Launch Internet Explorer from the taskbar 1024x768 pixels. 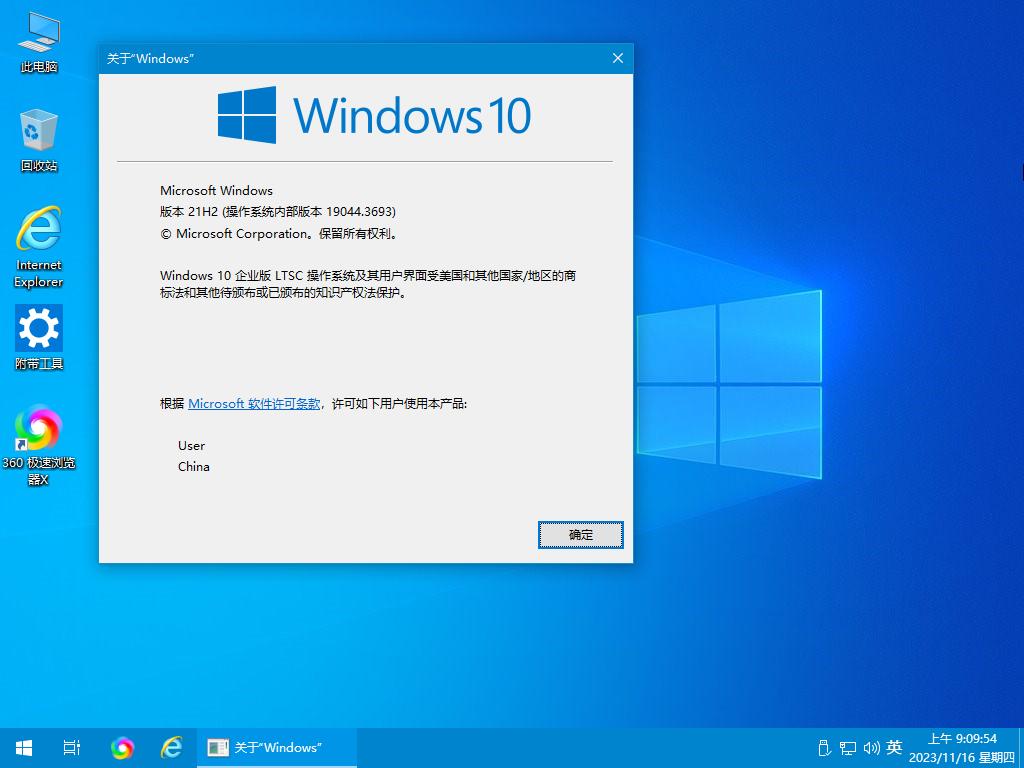click(x=172, y=748)
